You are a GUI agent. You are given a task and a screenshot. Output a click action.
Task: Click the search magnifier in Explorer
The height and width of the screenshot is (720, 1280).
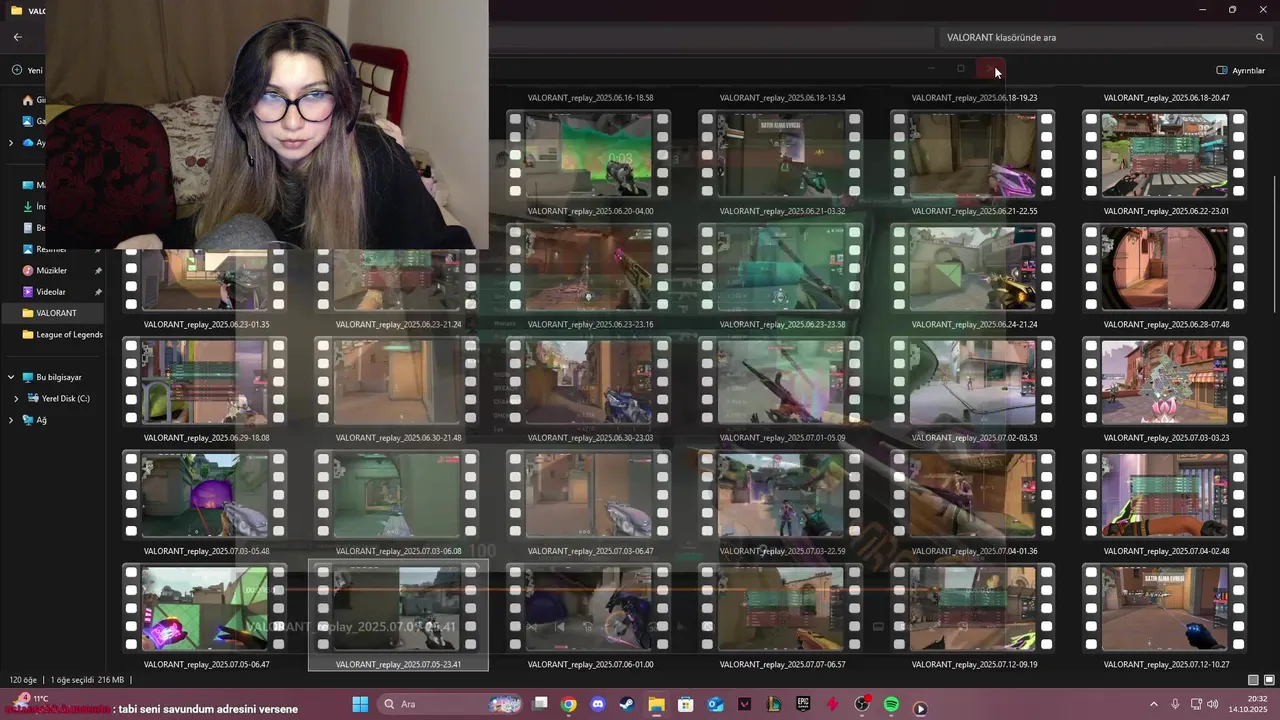[x=1259, y=37]
